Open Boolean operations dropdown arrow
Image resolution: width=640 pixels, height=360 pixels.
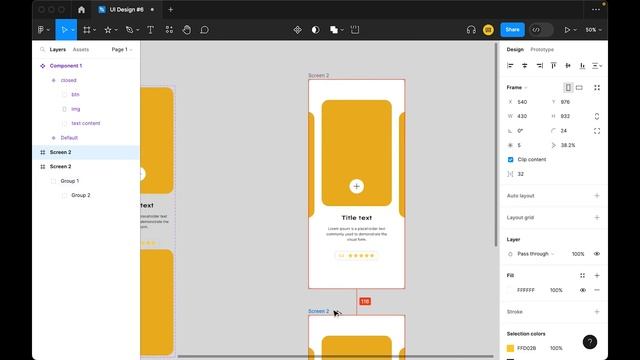pyautogui.click(x=342, y=30)
